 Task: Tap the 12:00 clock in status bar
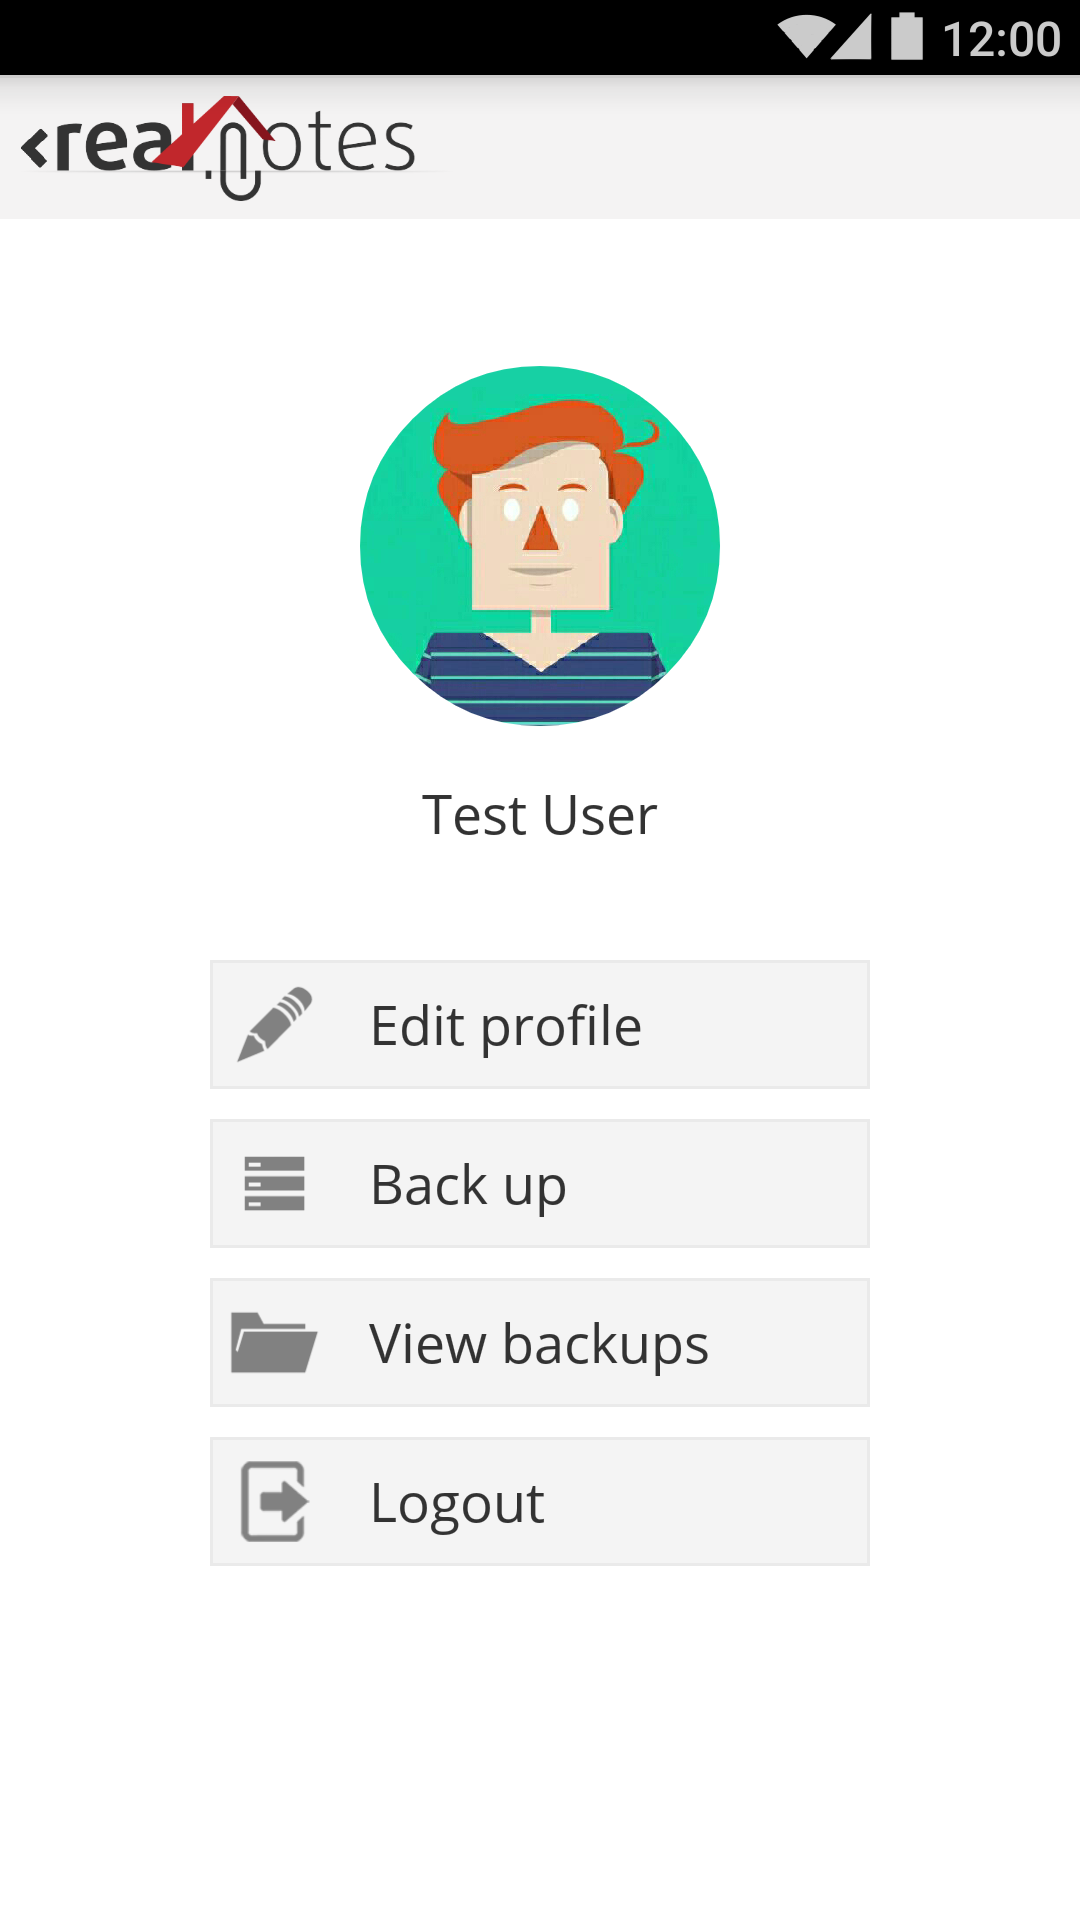point(1001,40)
